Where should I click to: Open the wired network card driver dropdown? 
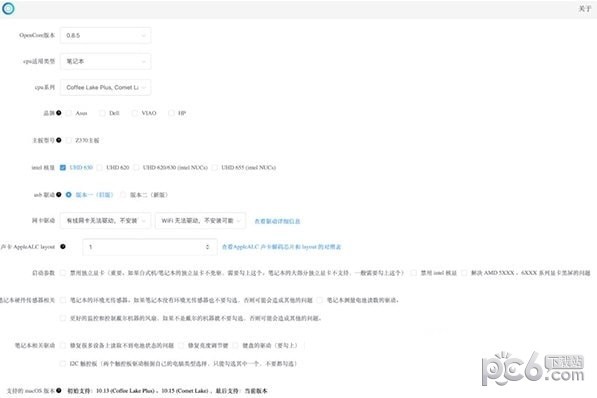(x=105, y=221)
